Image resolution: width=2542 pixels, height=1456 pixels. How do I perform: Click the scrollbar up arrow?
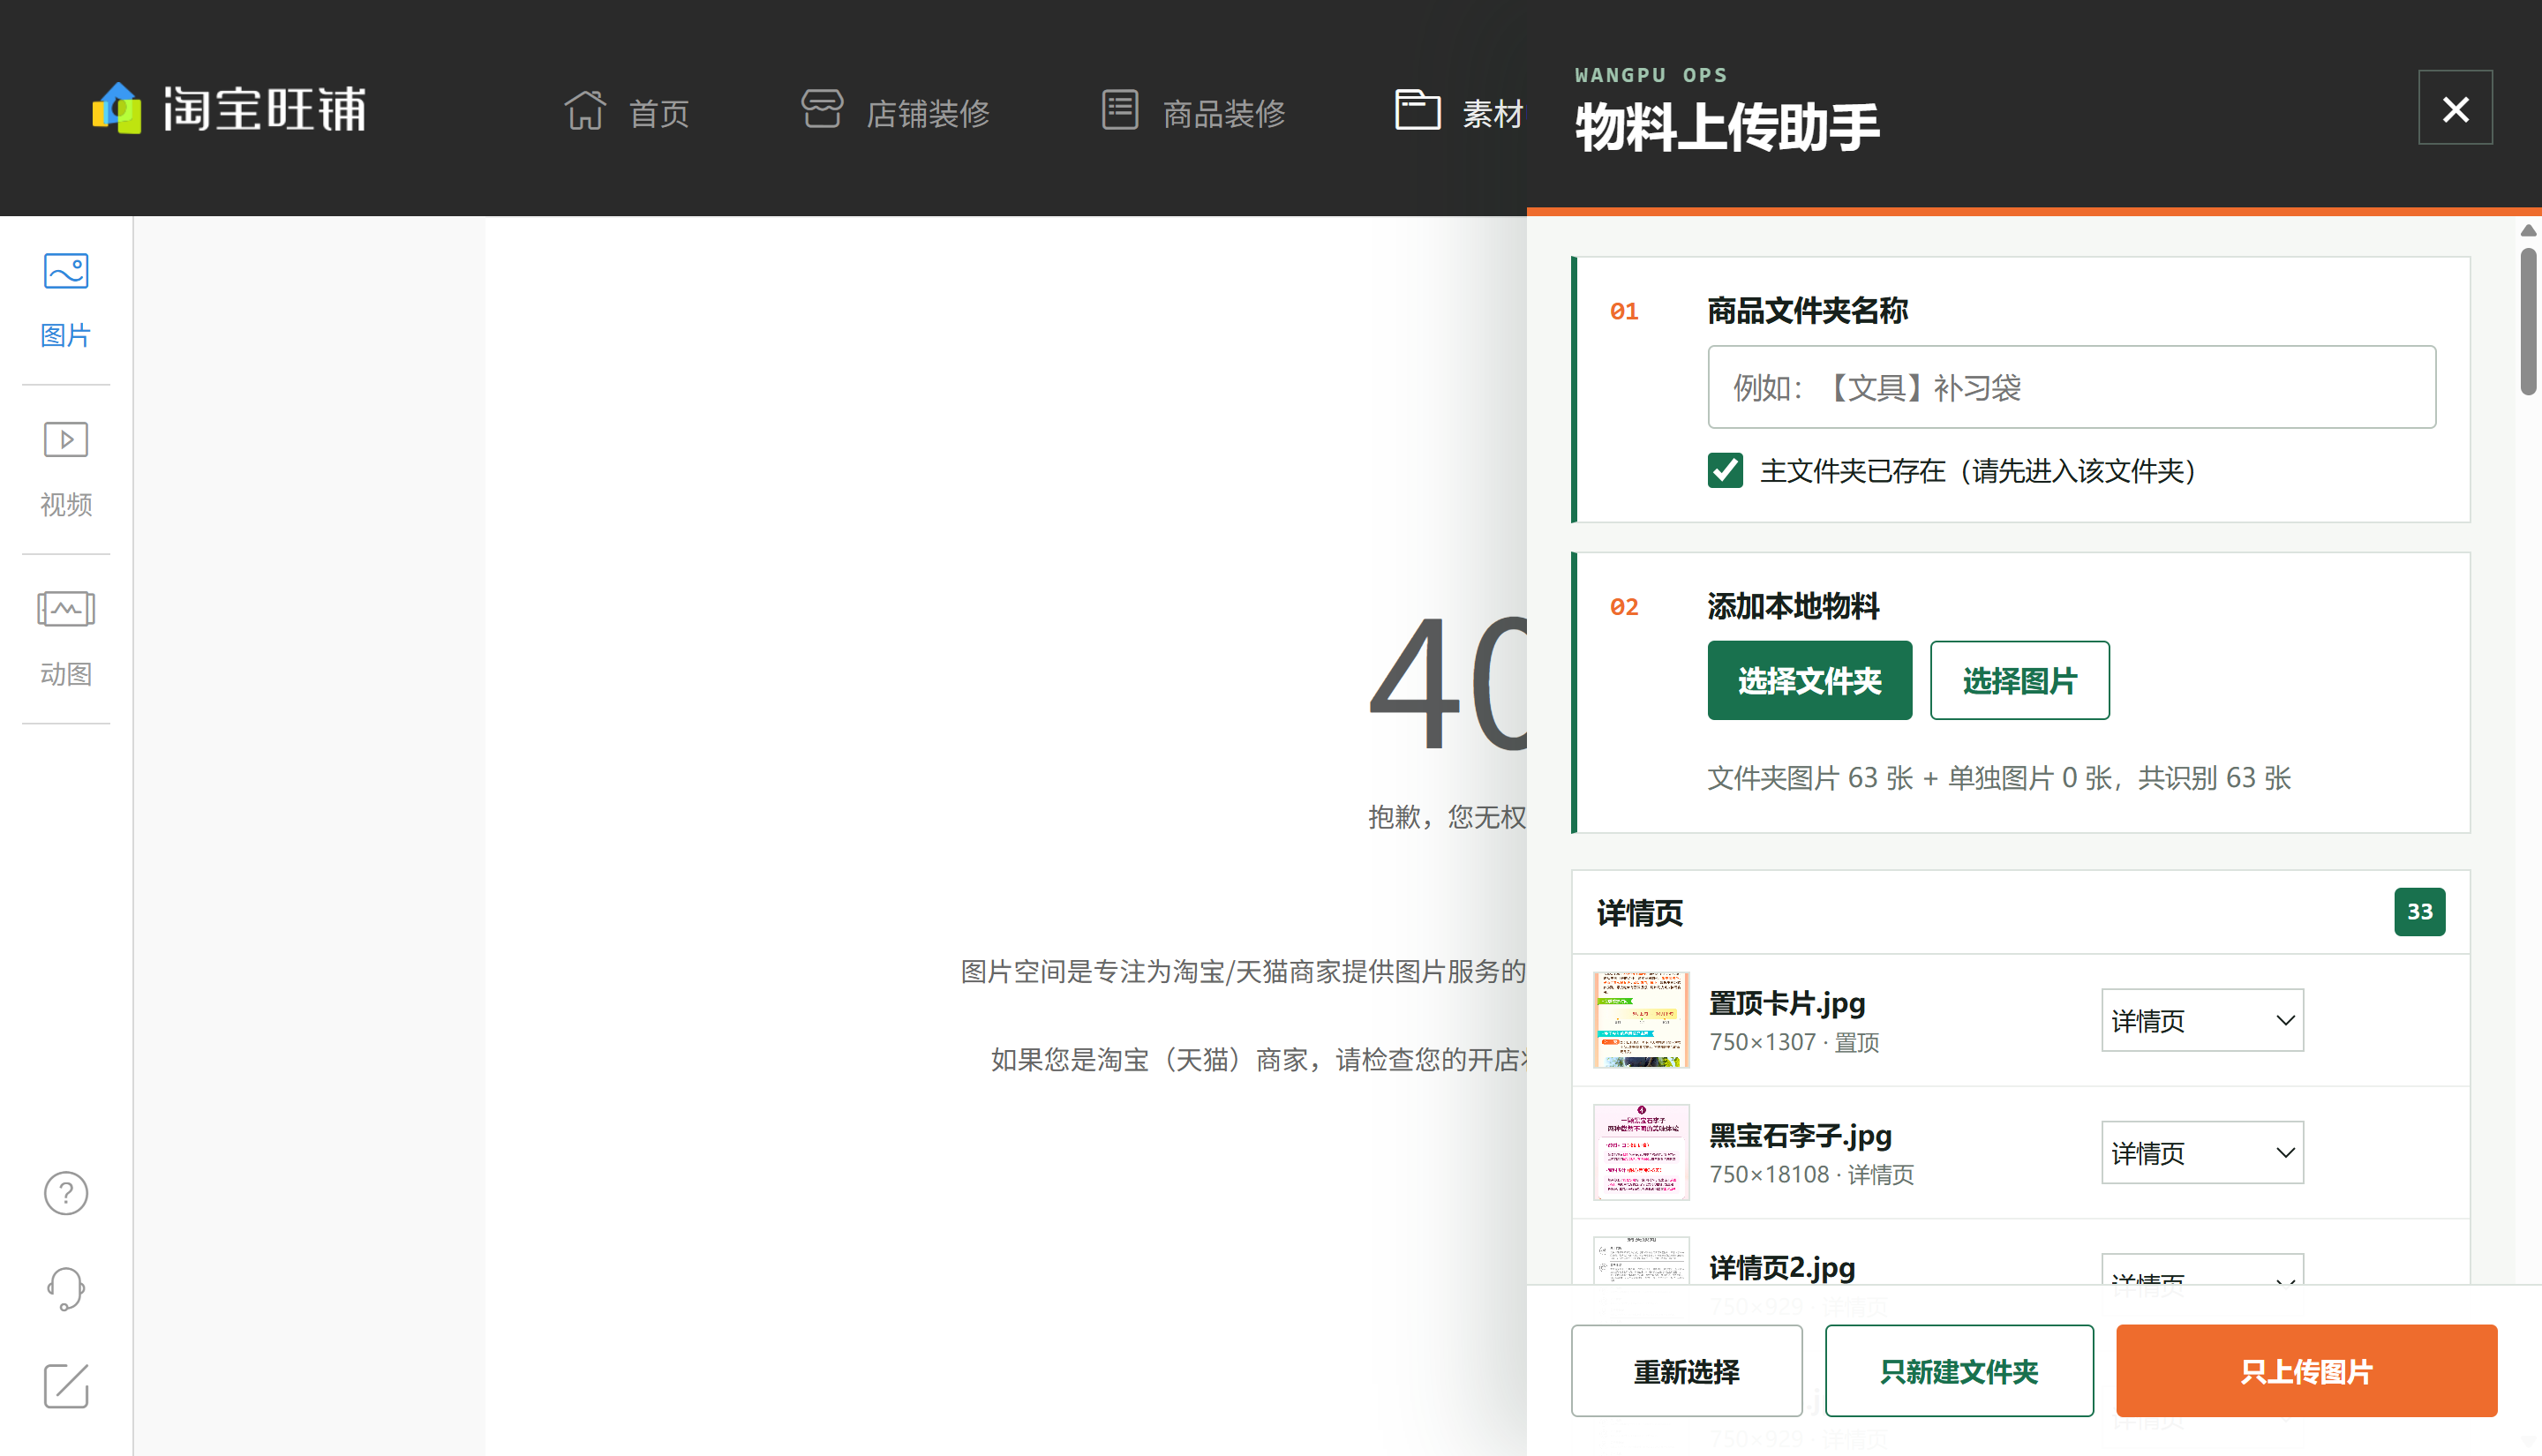2529,230
